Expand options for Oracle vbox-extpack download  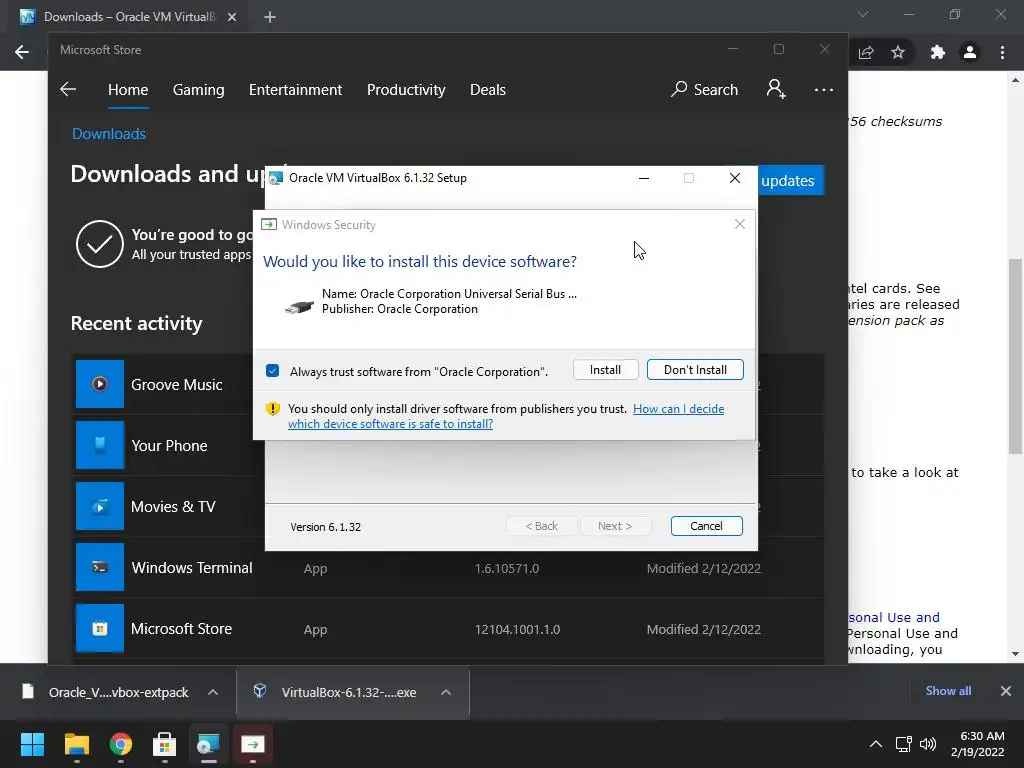[x=213, y=692]
